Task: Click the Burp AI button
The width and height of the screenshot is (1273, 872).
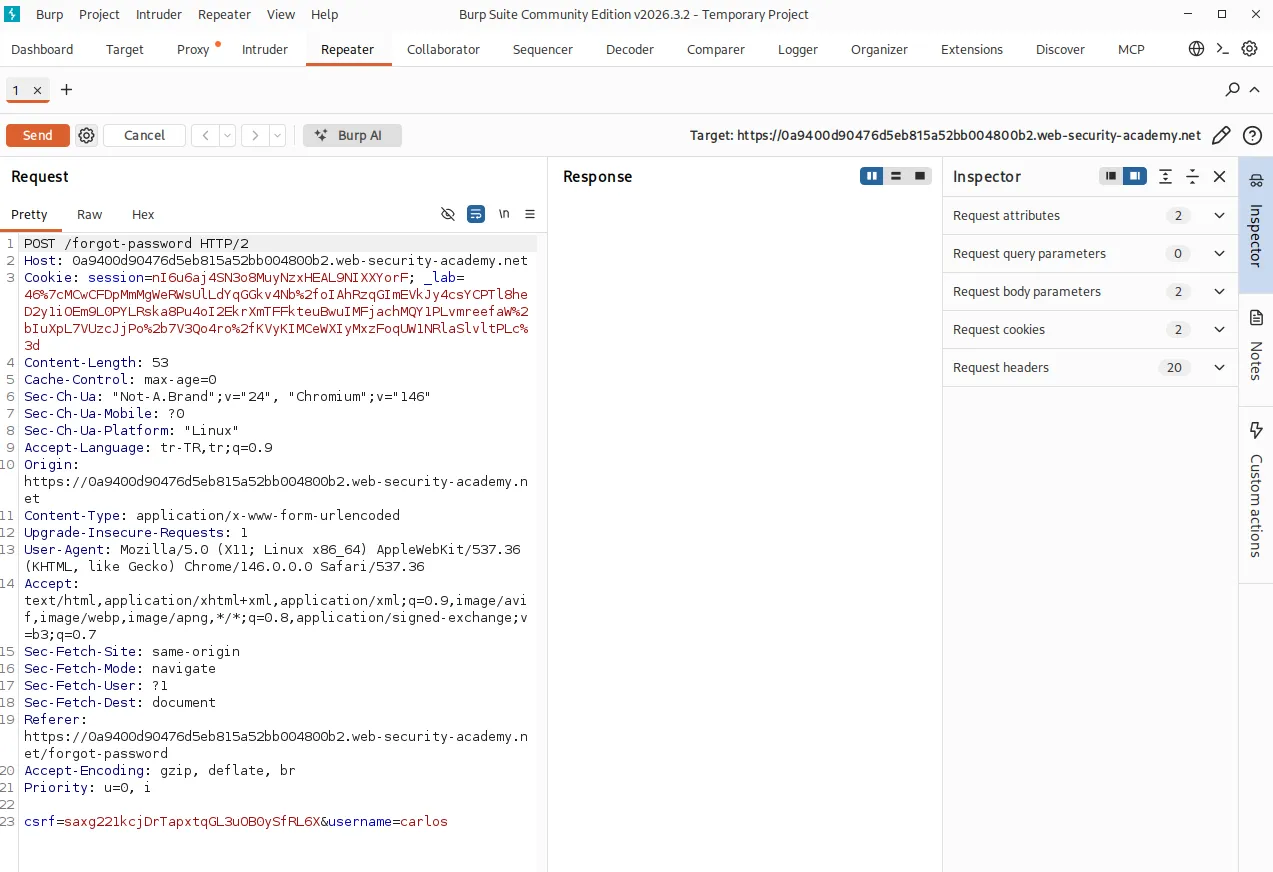Action: click(352, 135)
